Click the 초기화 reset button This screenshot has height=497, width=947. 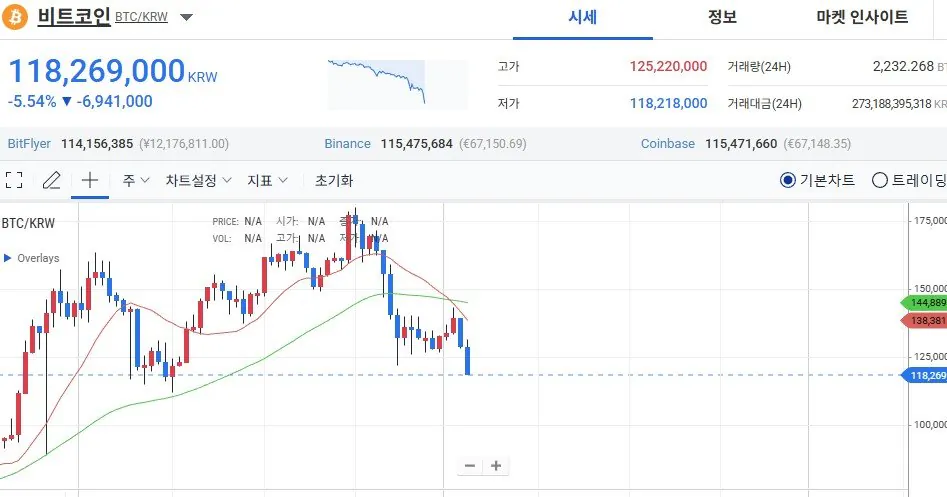coord(334,181)
